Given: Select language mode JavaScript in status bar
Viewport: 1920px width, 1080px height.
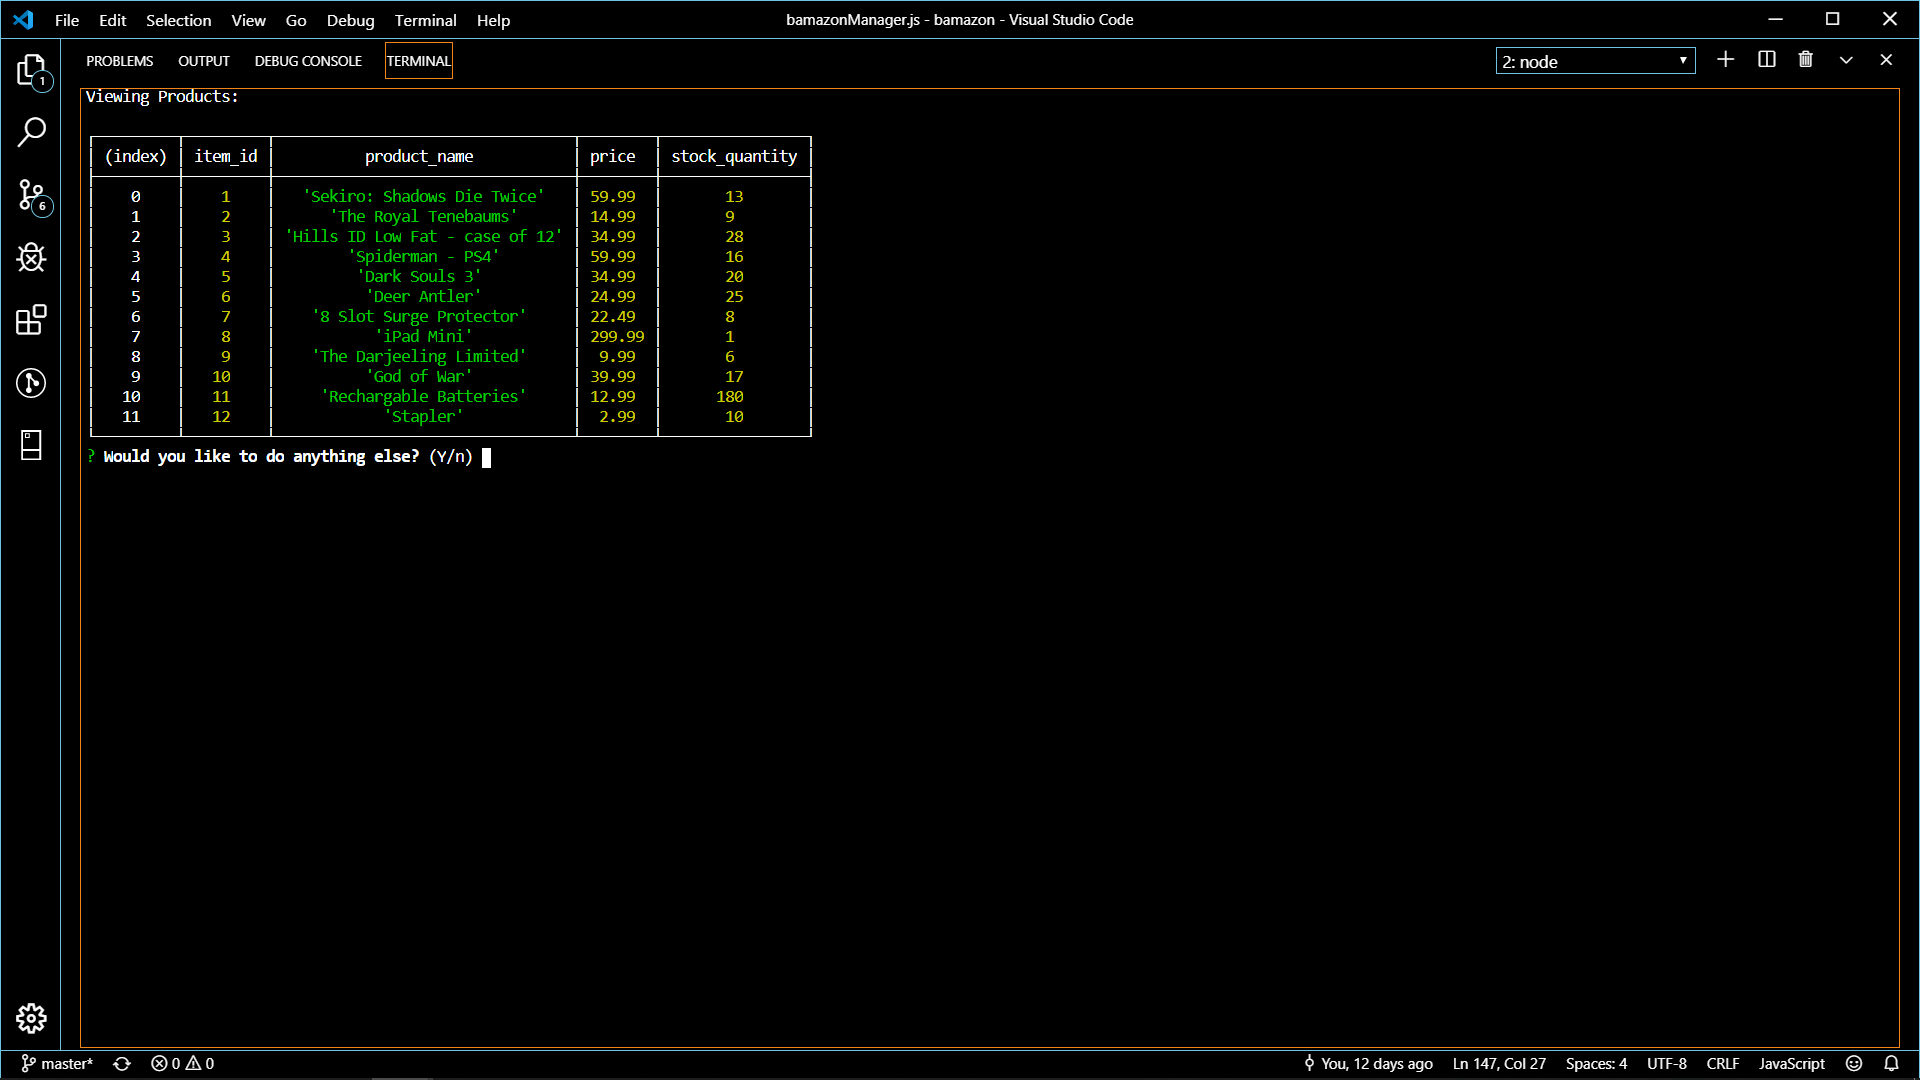Looking at the screenshot, I should pos(1792,1063).
